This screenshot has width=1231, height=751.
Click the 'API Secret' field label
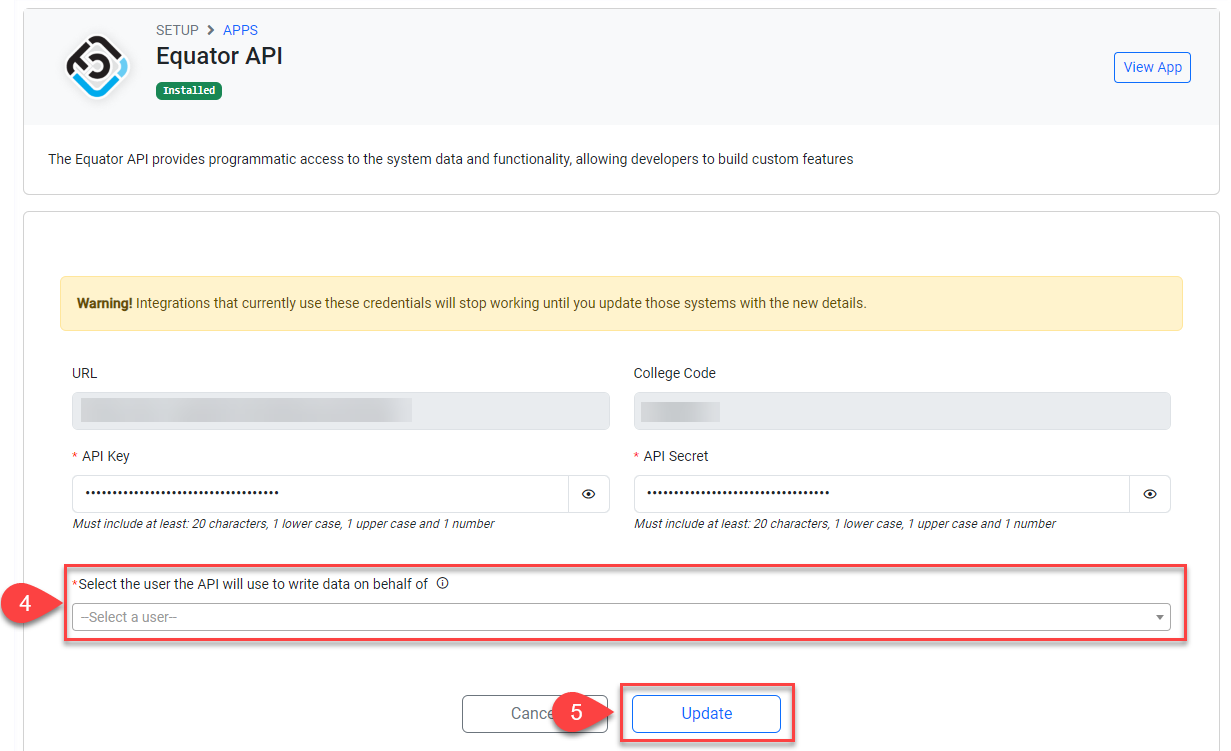coord(676,456)
